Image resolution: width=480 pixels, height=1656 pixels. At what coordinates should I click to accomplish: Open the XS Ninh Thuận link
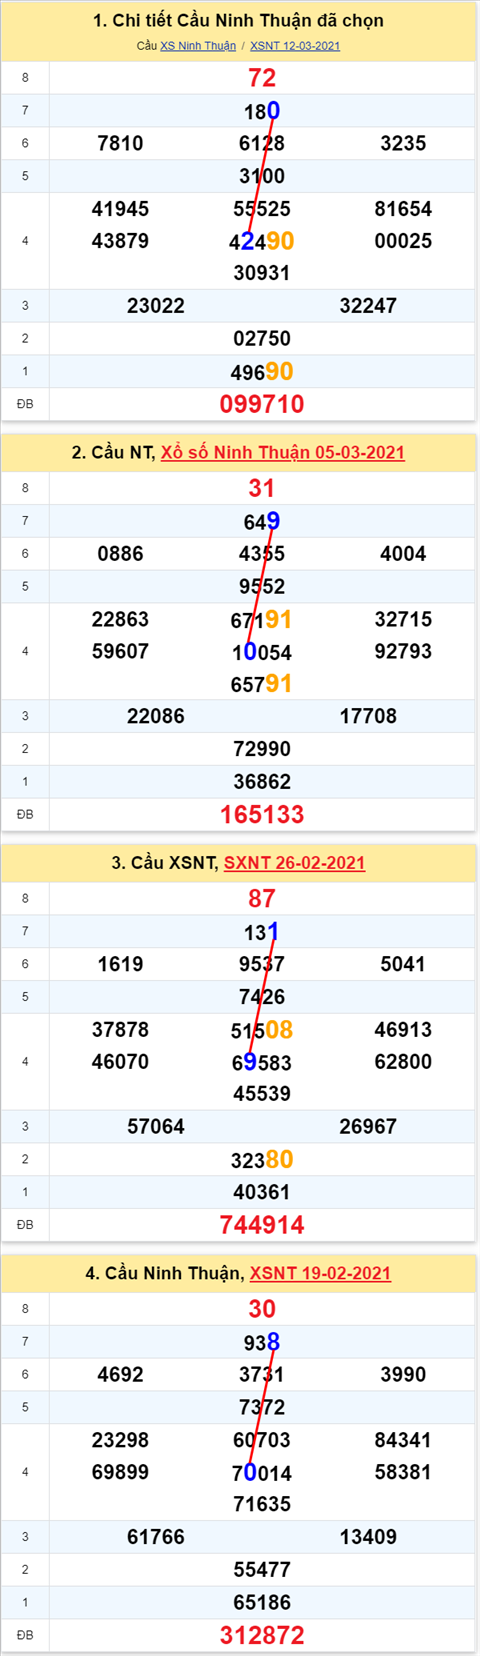[x=198, y=46]
